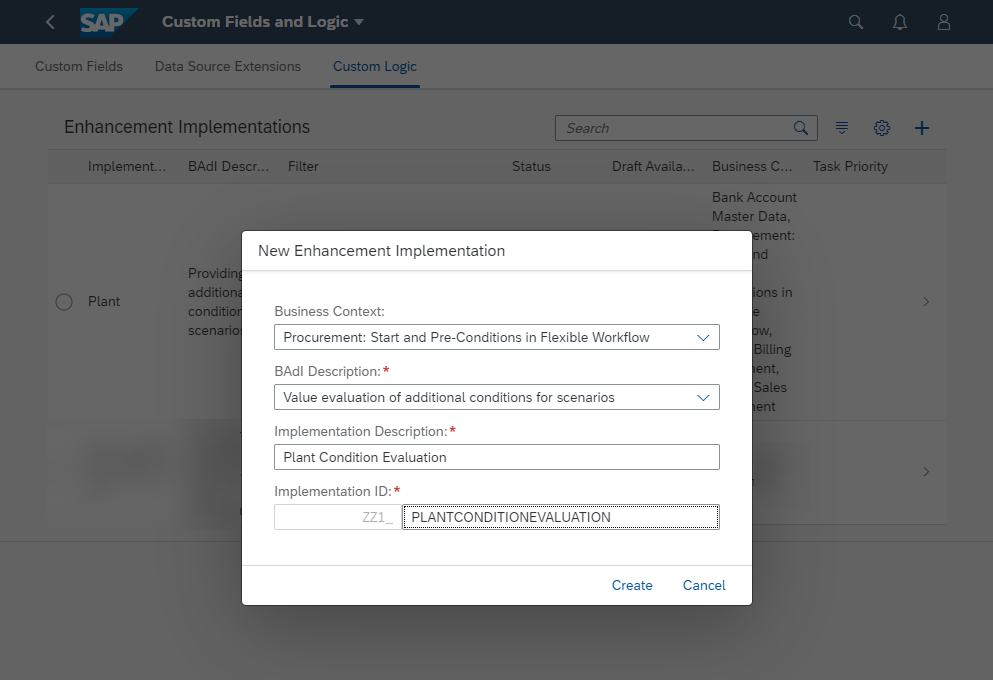
Task: Click the magnifier in the Search field
Action: [800, 128]
